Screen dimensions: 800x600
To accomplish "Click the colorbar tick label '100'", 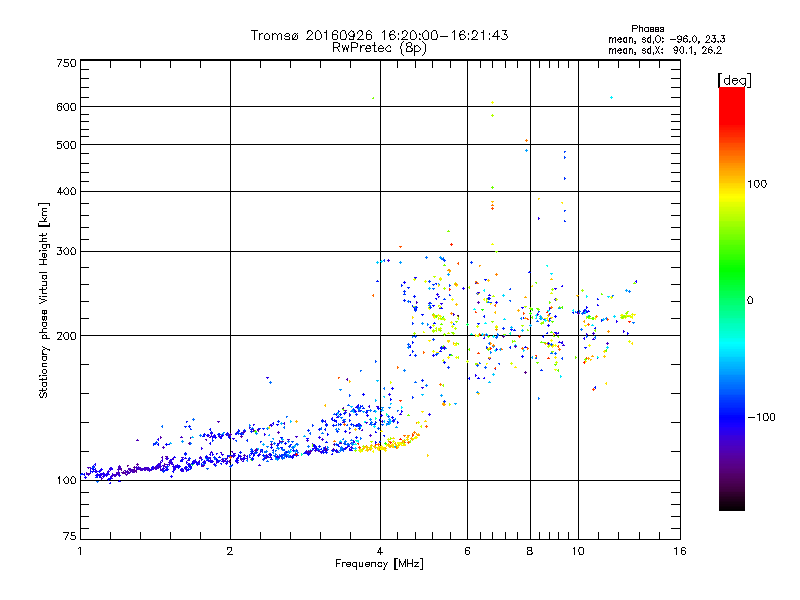I will [757, 184].
